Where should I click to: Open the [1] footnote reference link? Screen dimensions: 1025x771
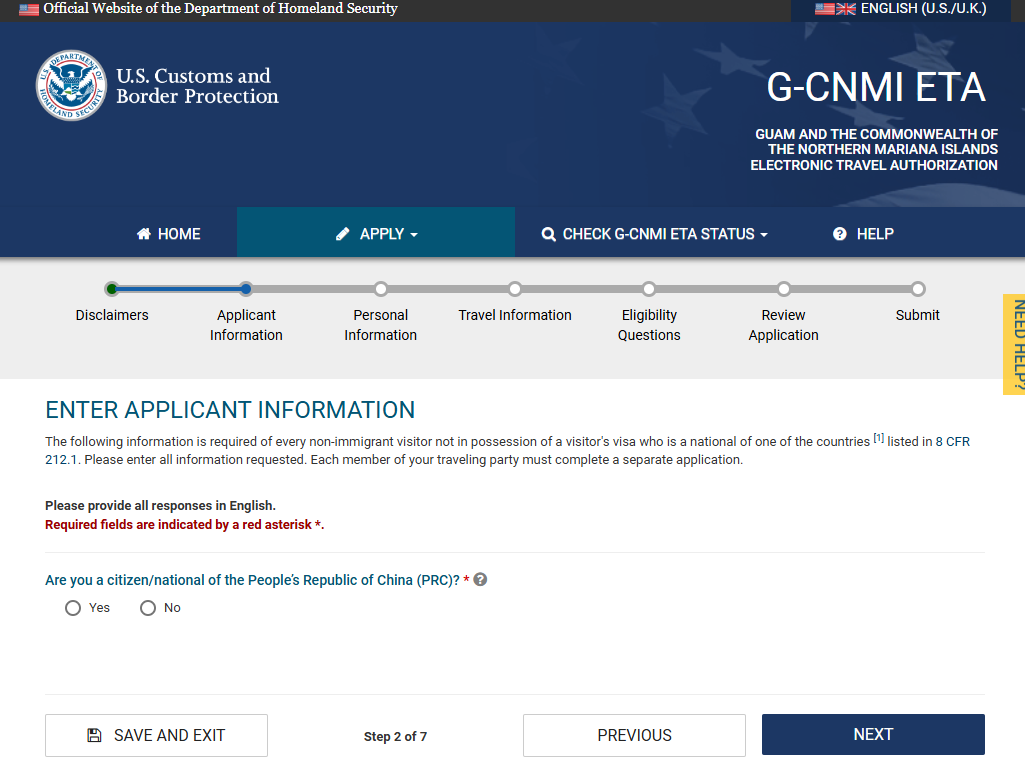[879, 439]
